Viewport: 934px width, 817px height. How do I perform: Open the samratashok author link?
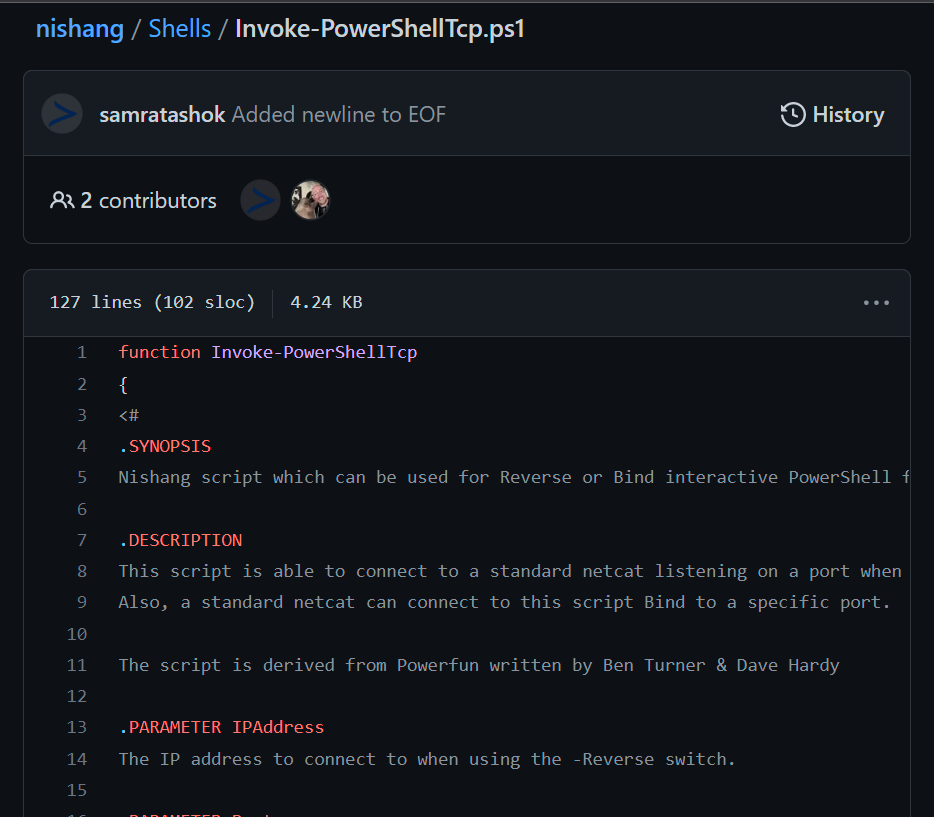(162, 114)
